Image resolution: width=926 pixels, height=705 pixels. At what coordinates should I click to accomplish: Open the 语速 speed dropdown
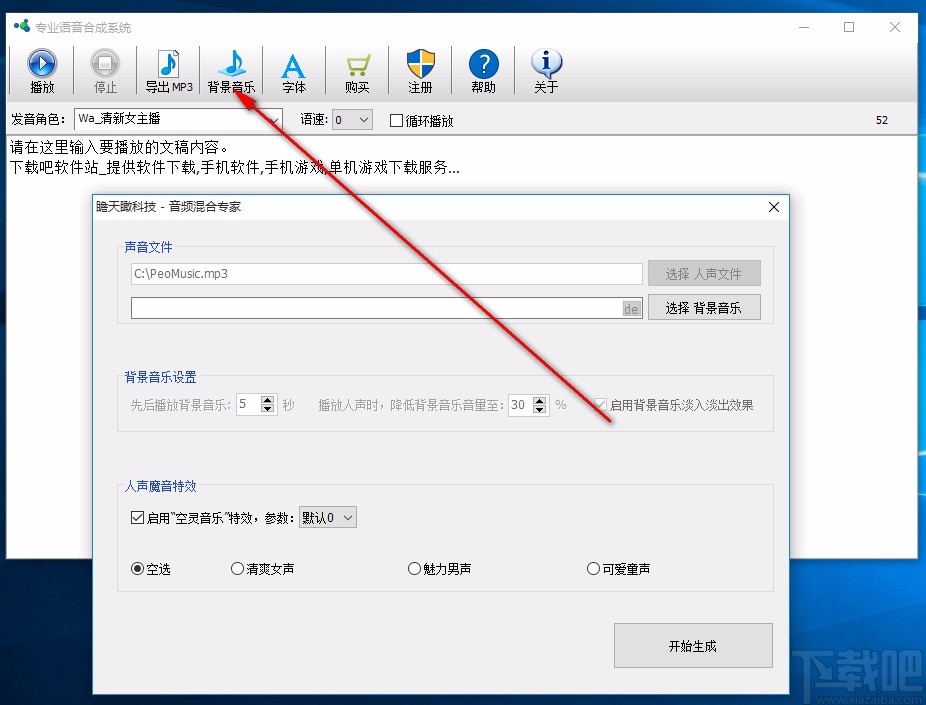352,120
